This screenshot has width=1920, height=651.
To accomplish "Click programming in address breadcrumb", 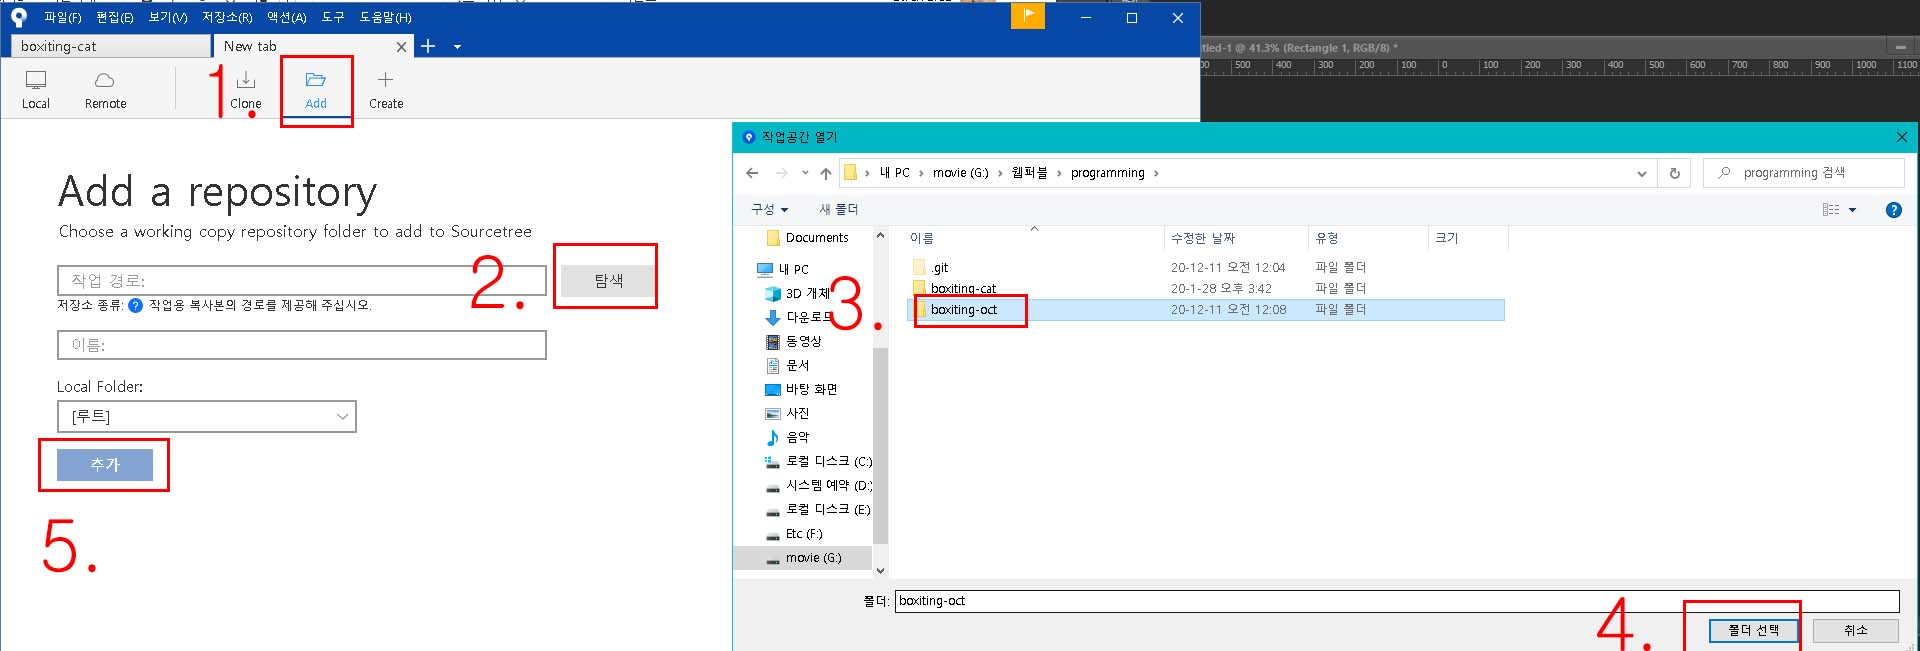I will [1107, 173].
